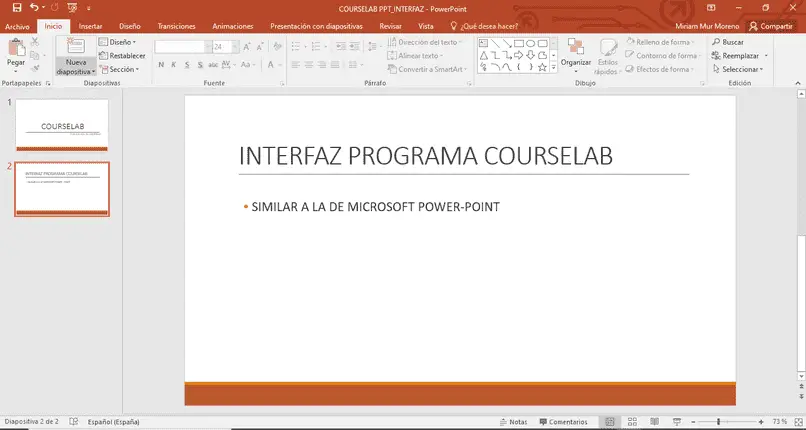This screenshot has width=806, height=430.
Task: Click the Pegar clipboard icon
Action: tap(16, 47)
